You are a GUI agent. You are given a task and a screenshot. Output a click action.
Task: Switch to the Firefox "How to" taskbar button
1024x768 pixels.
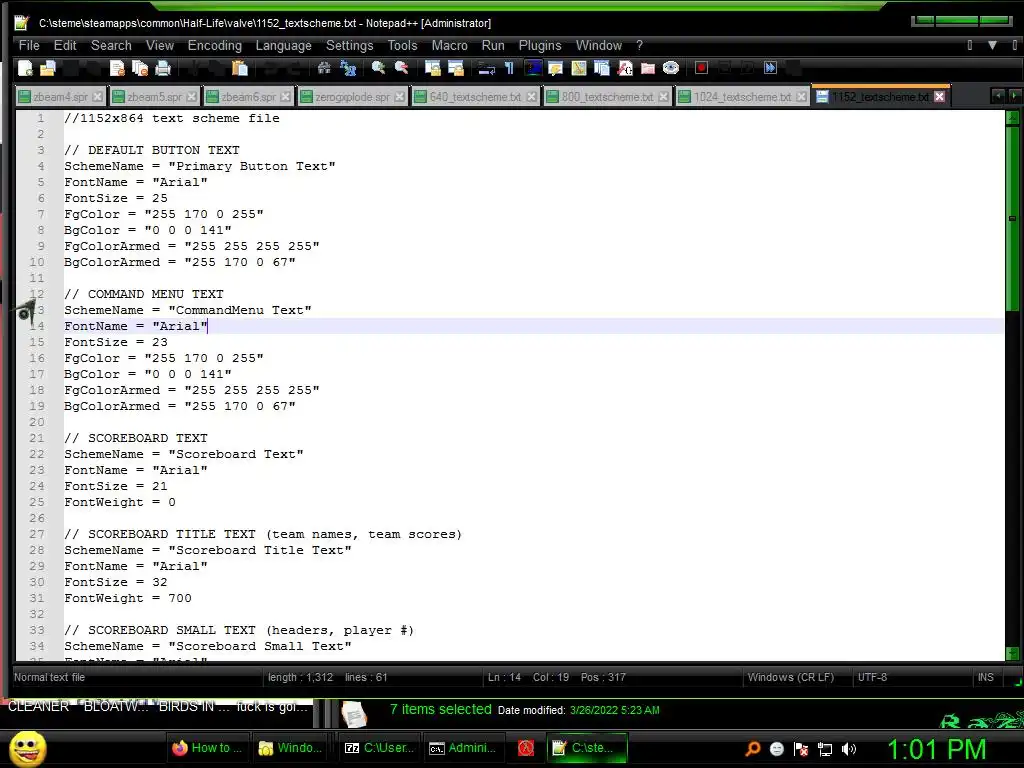[206, 748]
